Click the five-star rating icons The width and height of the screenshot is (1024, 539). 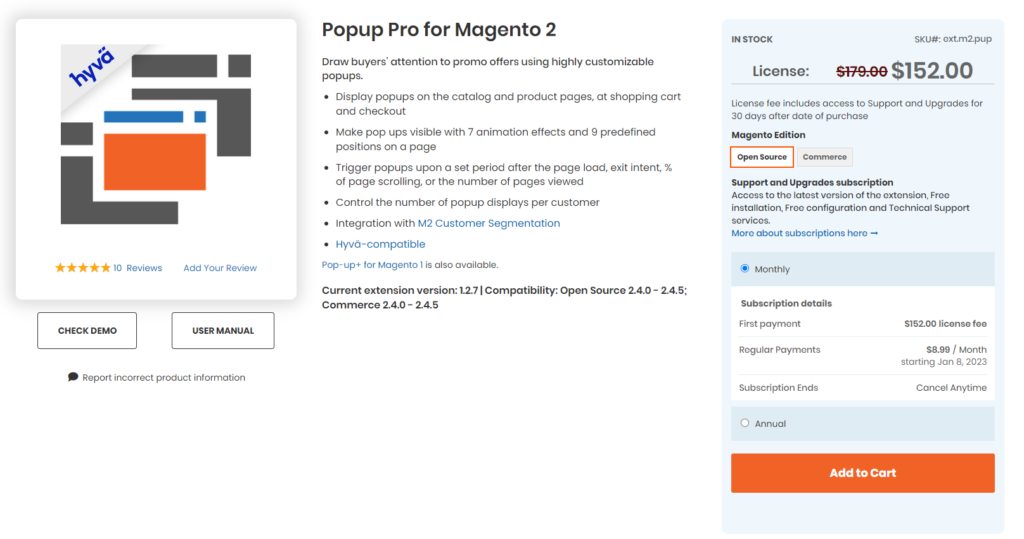coord(82,268)
